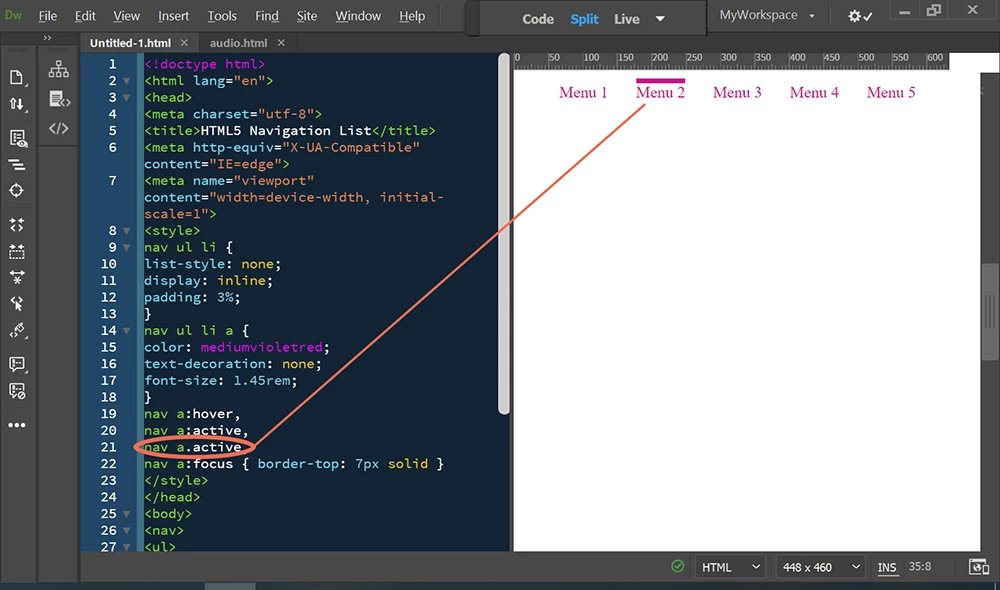The height and width of the screenshot is (590, 1000).
Task: Collapse nav ul li rule at line 9
Action: [126, 247]
